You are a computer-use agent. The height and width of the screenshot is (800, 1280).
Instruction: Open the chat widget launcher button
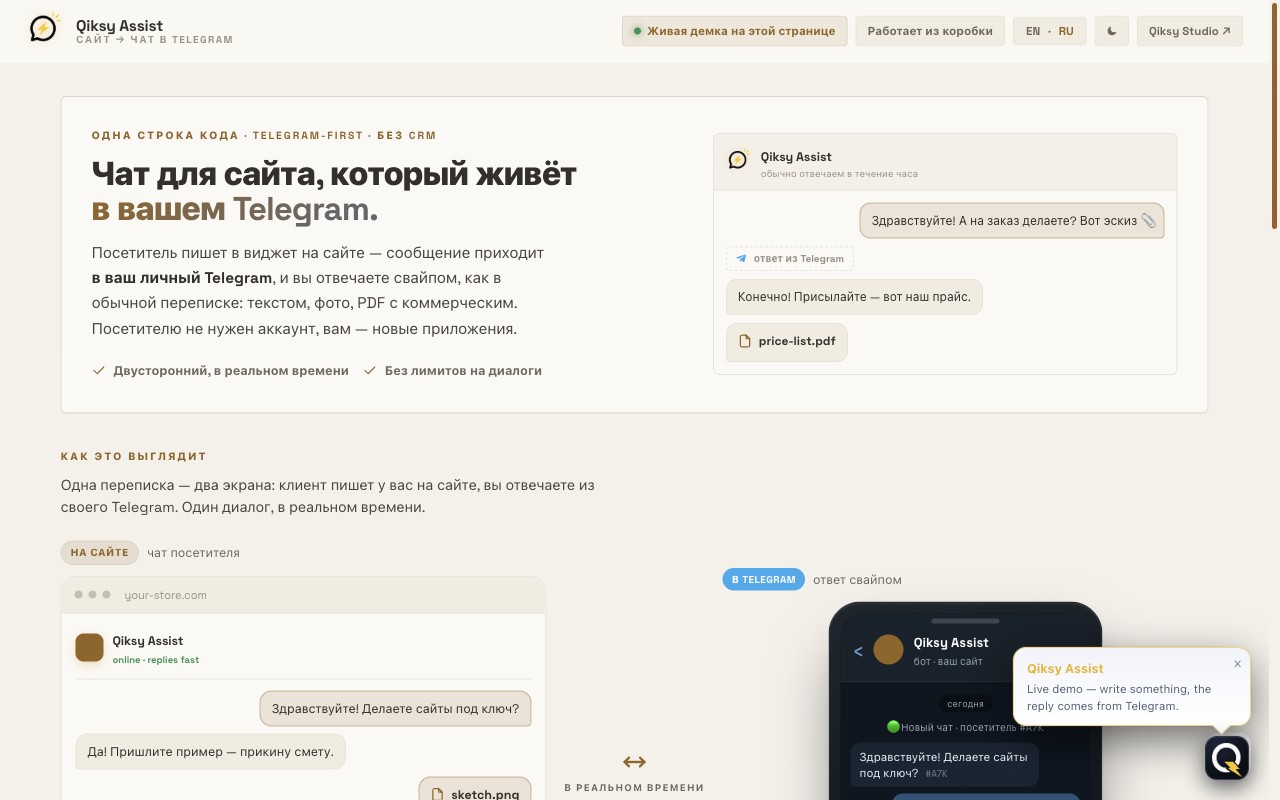(1227, 758)
